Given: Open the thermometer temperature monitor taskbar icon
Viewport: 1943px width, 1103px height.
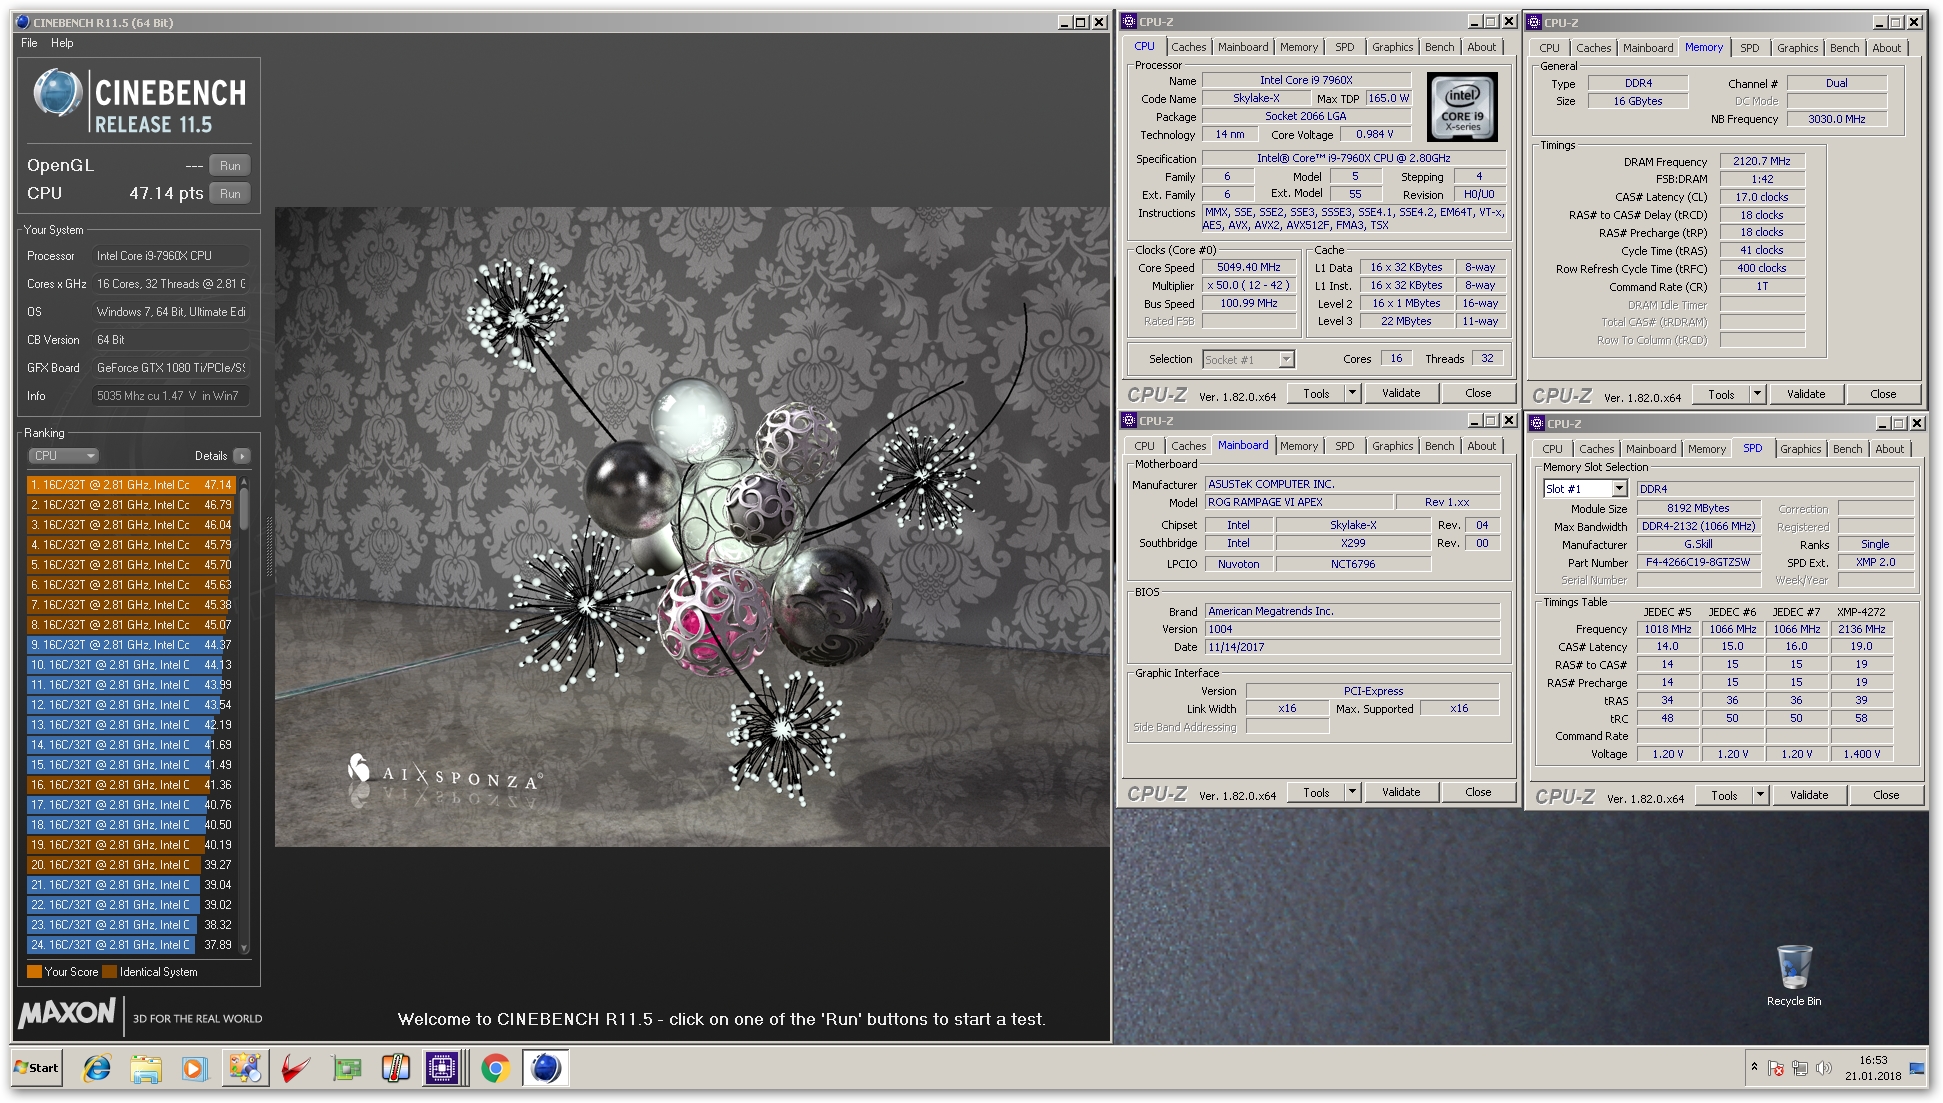Looking at the screenshot, I should coord(396,1068).
